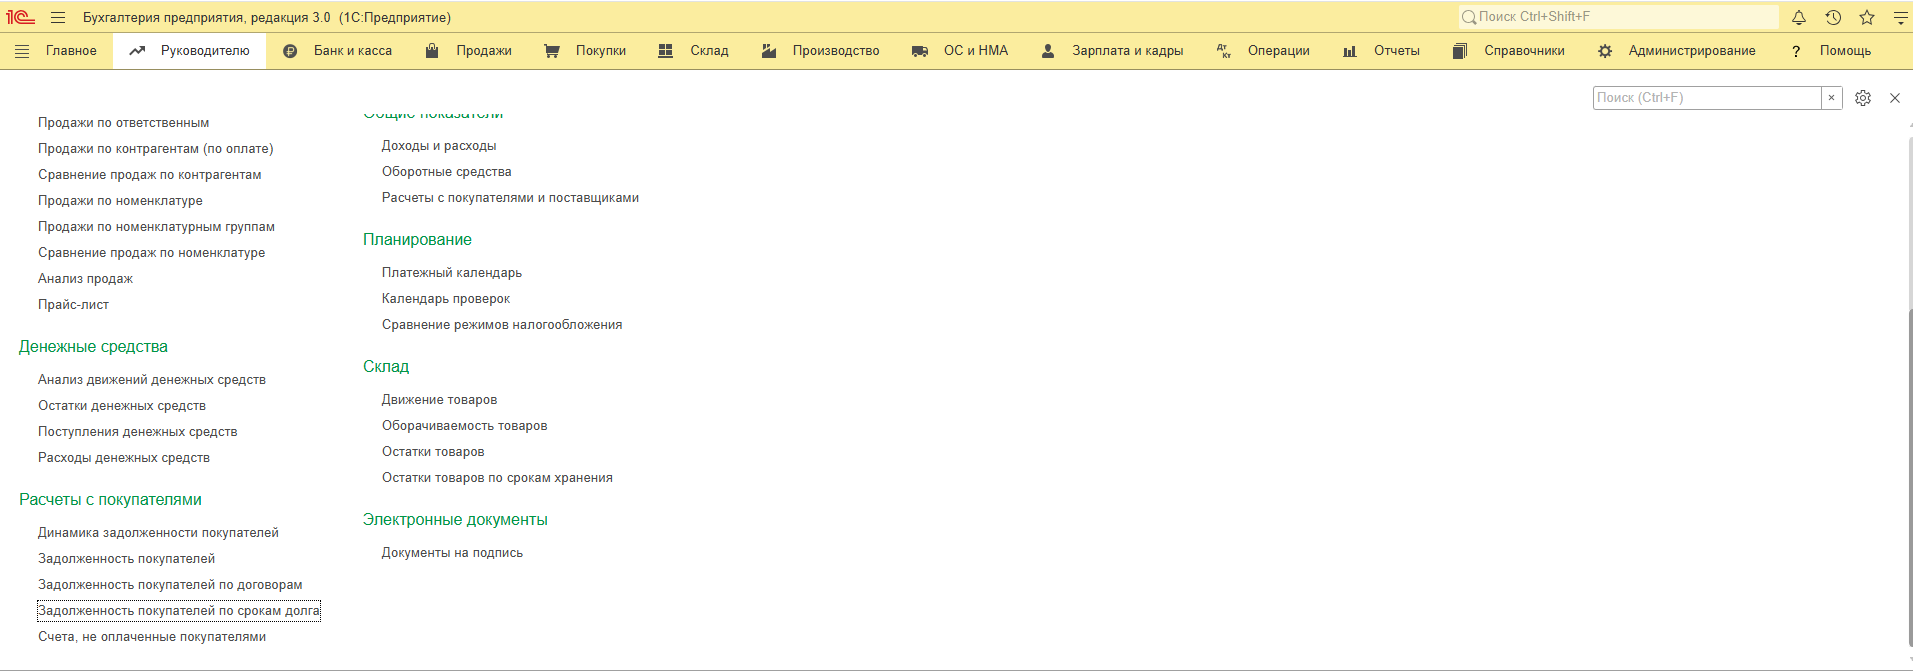The image size is (1913, 671).
Task: Clear the menu search field
Action: pos(1831,98)
